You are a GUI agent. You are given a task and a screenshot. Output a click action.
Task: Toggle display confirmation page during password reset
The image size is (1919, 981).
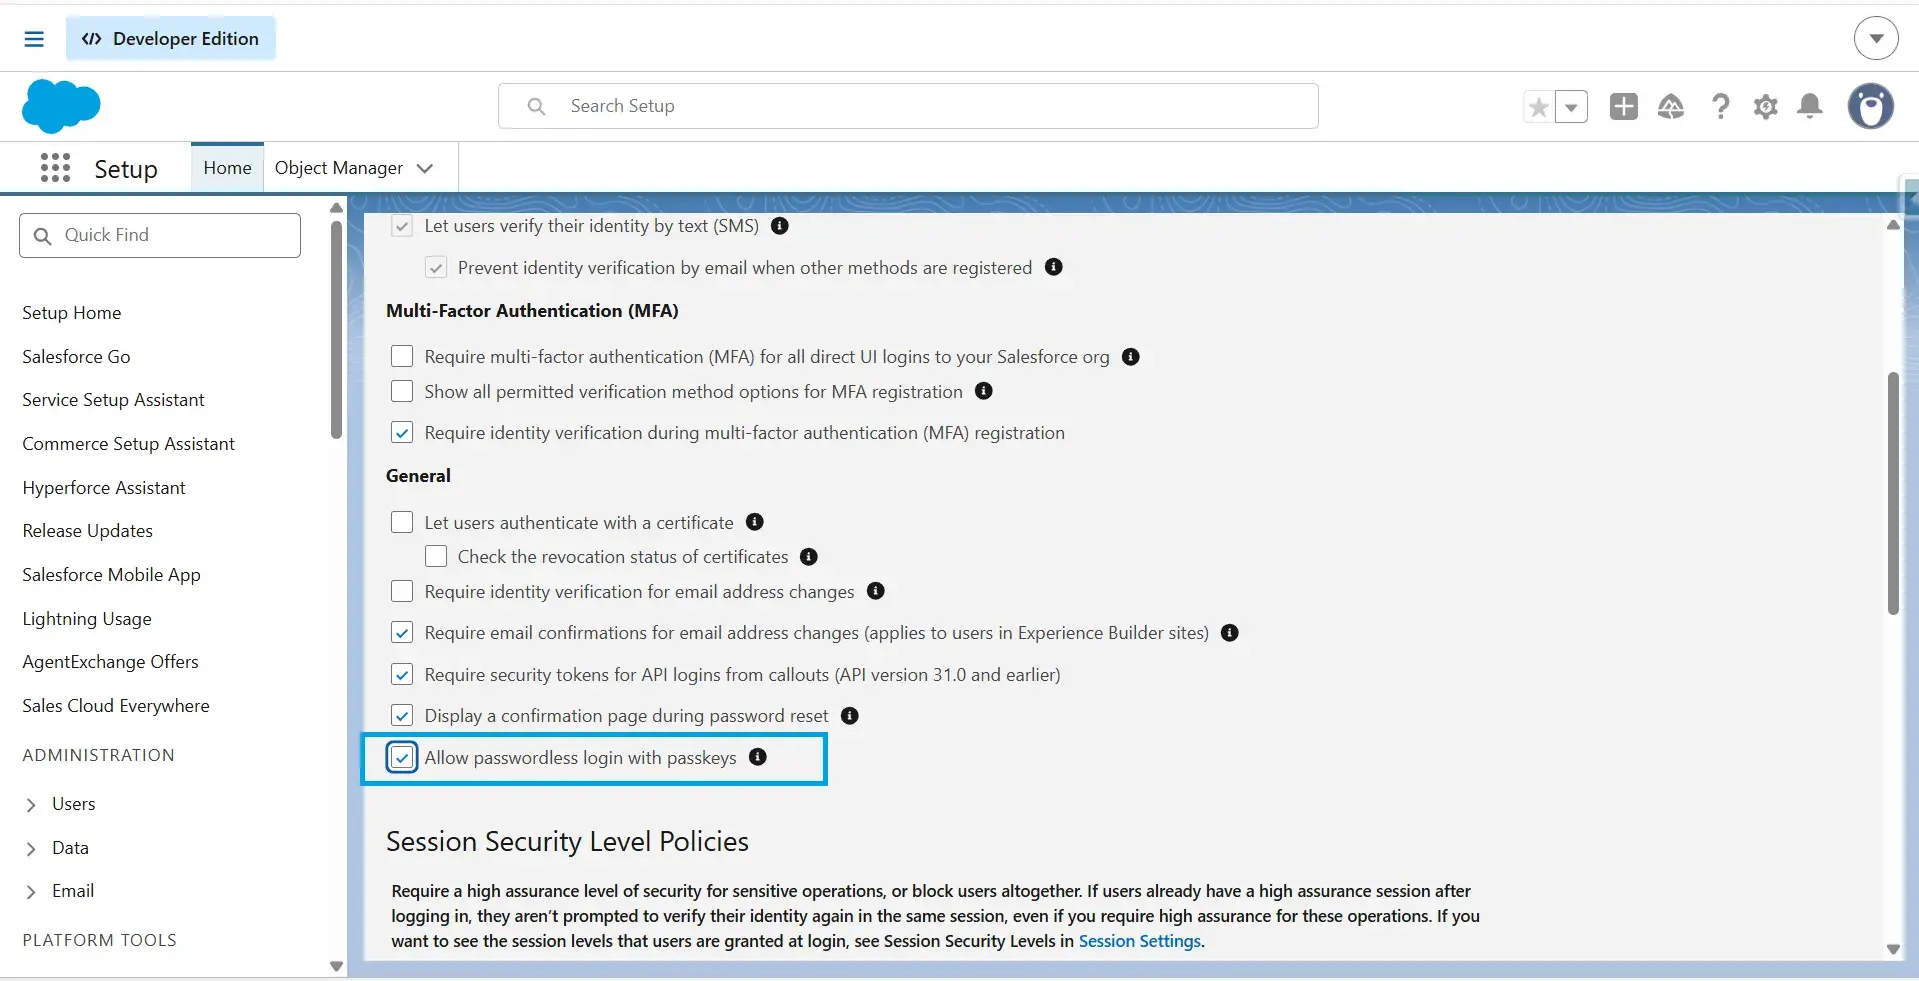[x=402, y=716]
